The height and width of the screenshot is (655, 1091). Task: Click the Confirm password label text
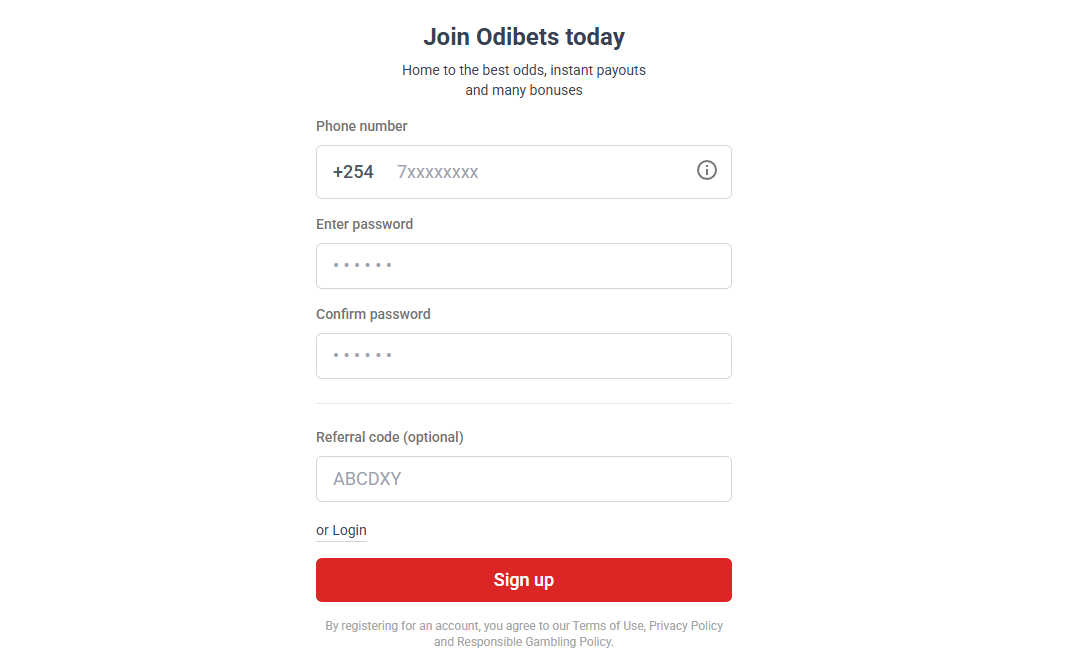point(373,314)
